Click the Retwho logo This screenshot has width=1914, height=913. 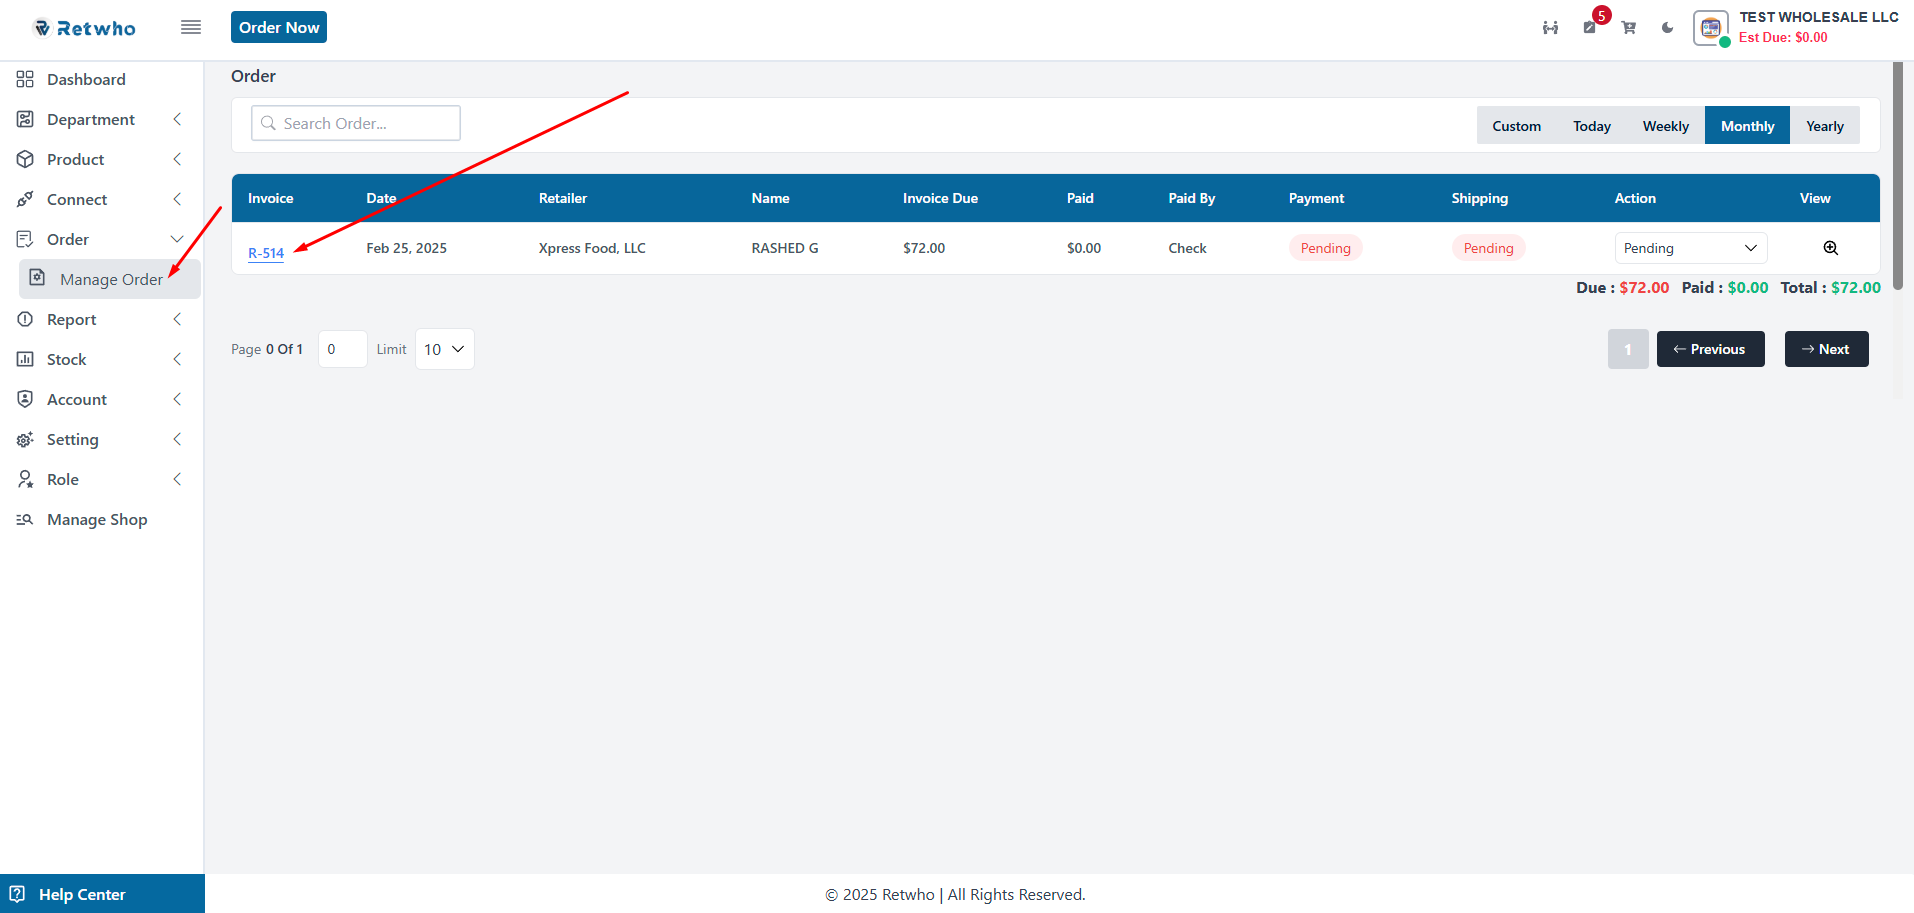[85, 28]
